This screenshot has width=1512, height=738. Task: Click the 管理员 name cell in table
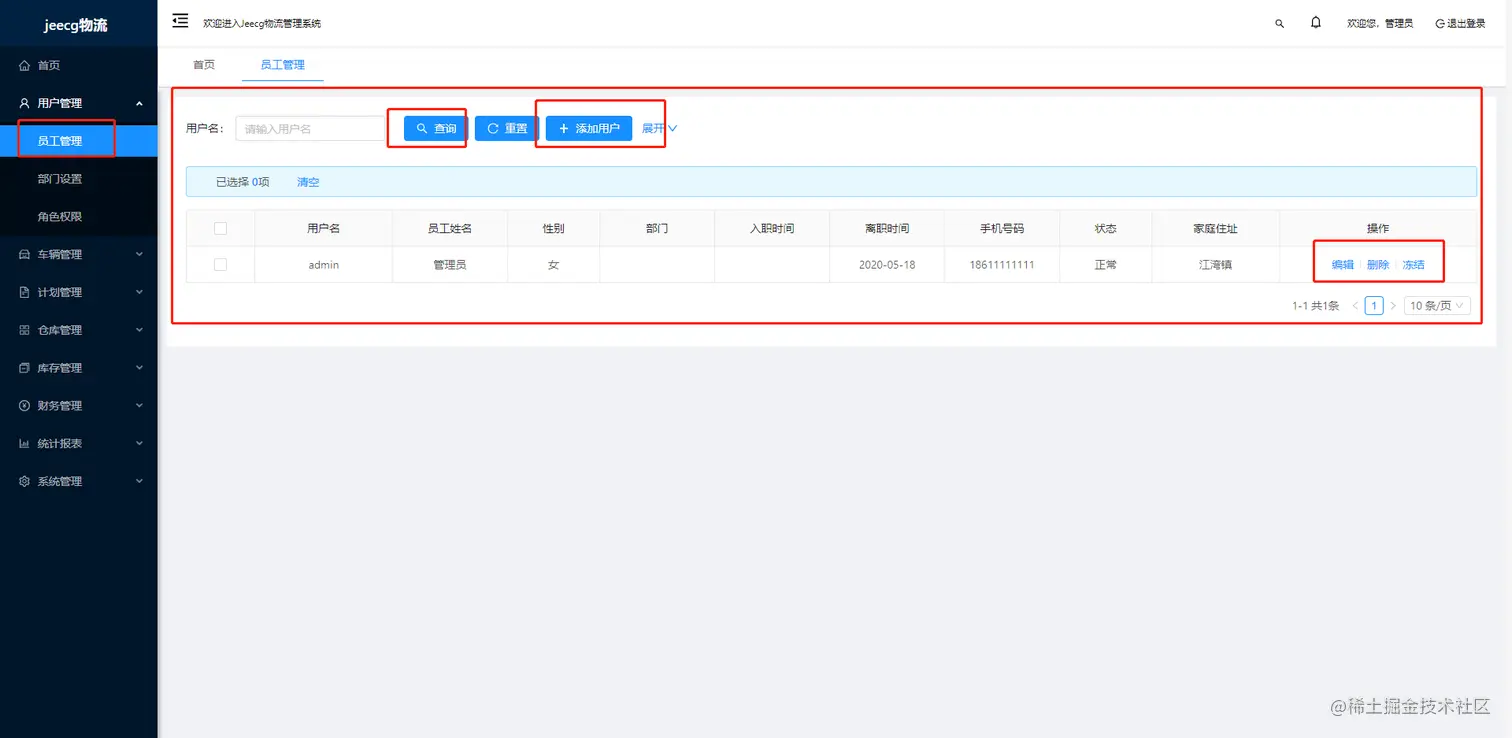[x=450, y=265]
